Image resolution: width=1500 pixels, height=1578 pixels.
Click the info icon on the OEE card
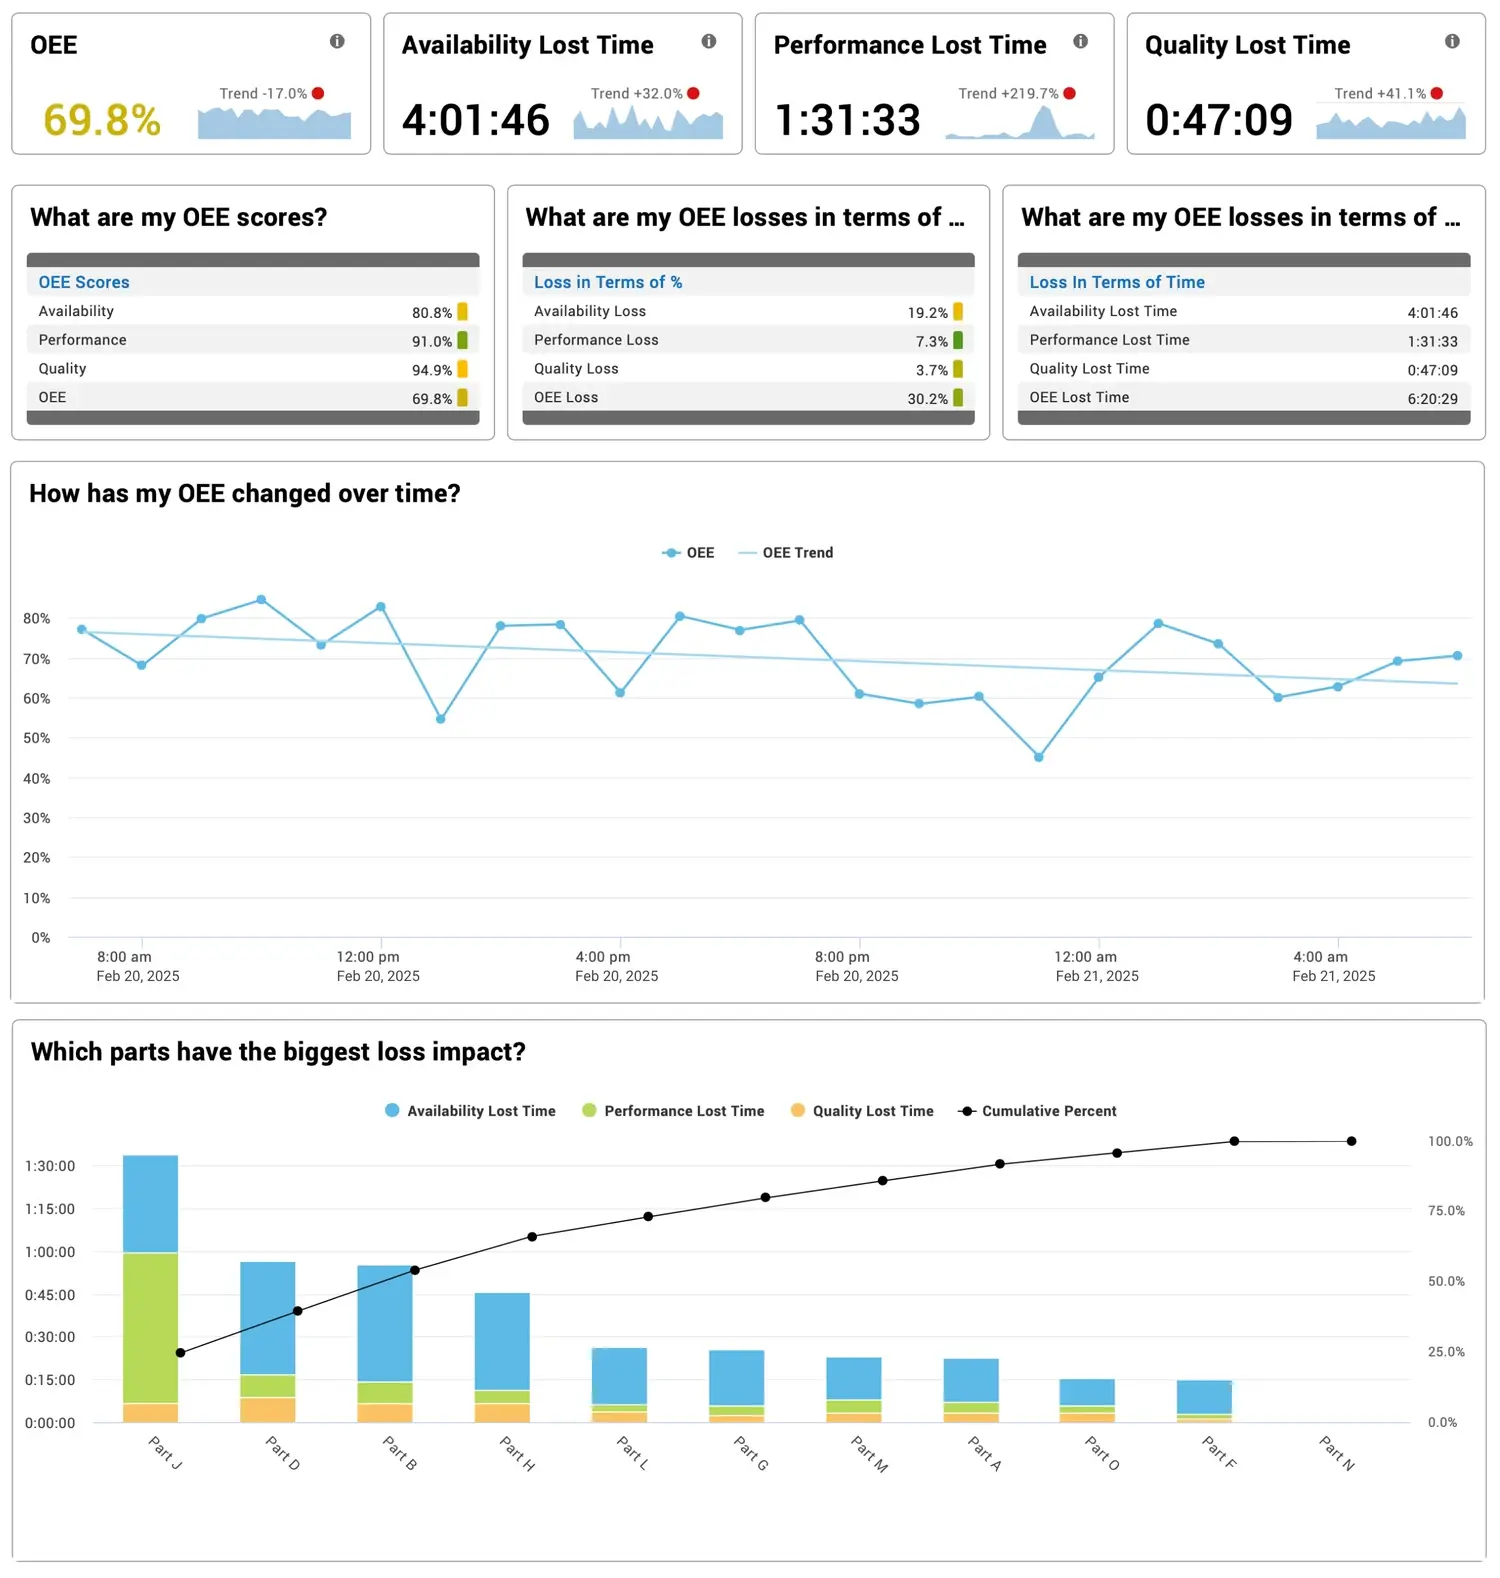pyautogui.click(x=337, y=41)
